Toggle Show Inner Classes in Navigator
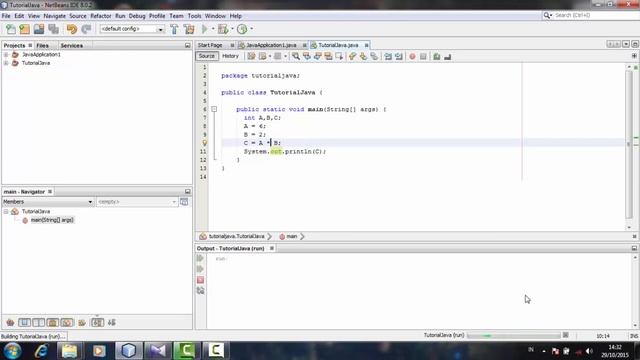The height and width of the screenshot is (360, 640). [67, 322]
